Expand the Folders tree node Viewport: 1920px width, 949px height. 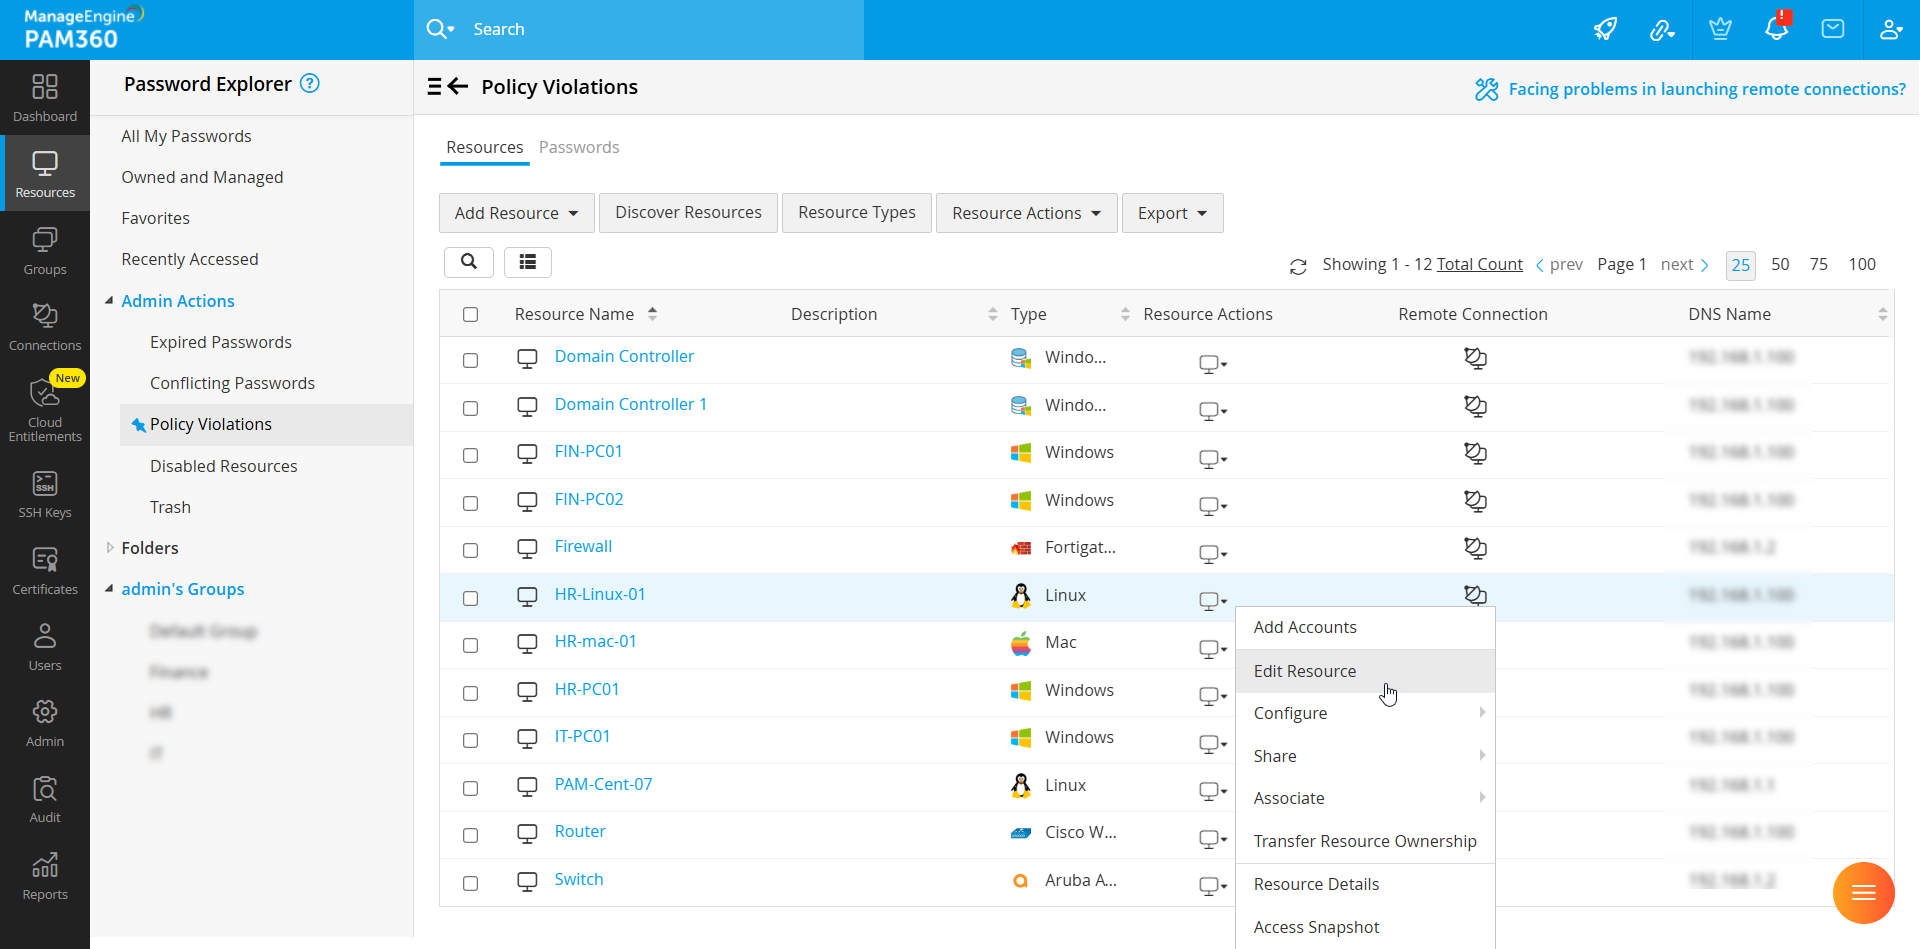pyautogui.click(x=110, y=548)
